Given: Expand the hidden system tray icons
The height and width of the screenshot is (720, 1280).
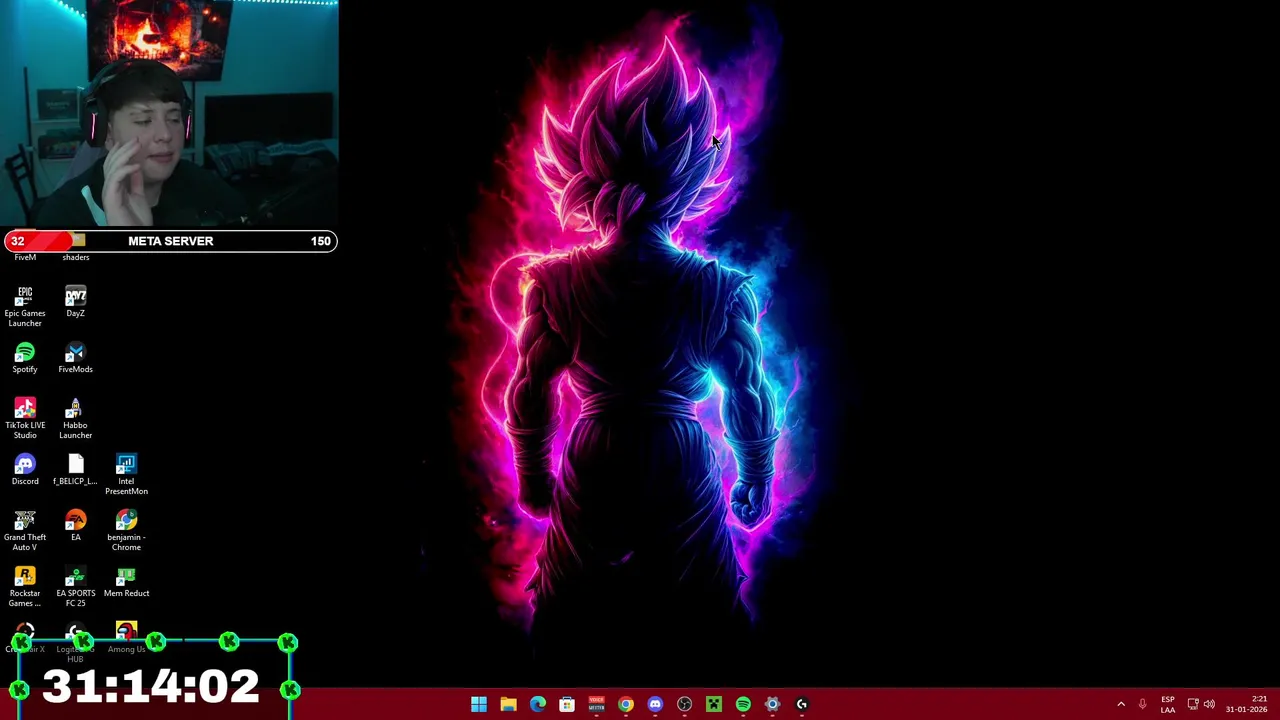Looking at the screenshot, I should click(x=1121, y=704).
